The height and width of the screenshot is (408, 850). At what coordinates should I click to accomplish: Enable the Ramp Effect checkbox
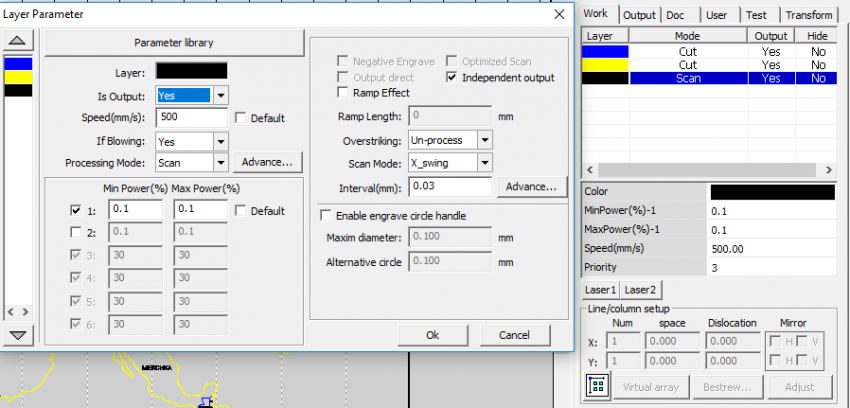pyautogui.click(x=345, y=93)
